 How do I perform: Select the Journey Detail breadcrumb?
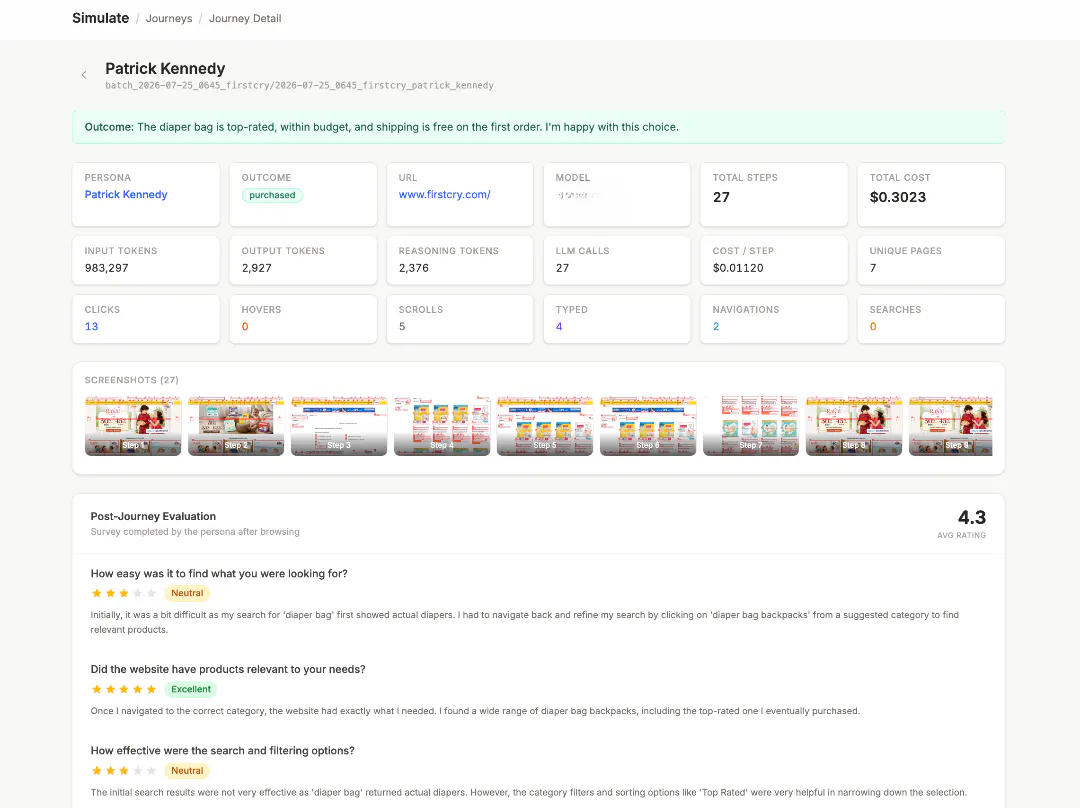[x=245, y=19]
